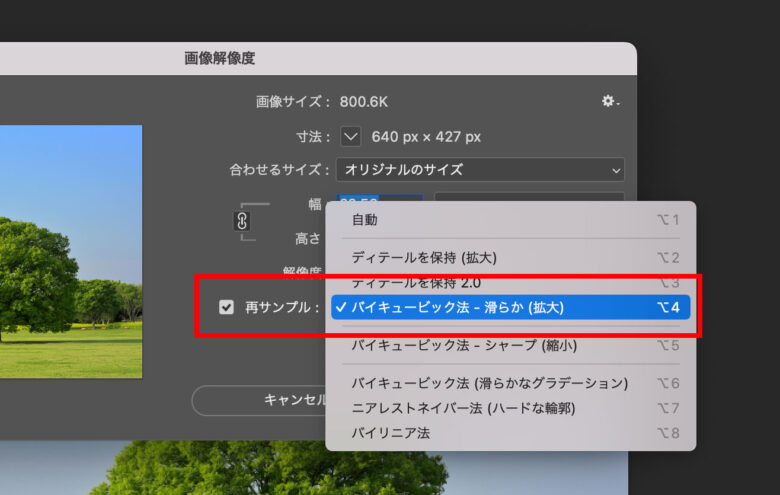Image resolution: width=780 pixels, height=495 pixels.
Task: Expand the 寸法 unit dropdown arrow
Action: 351,136
